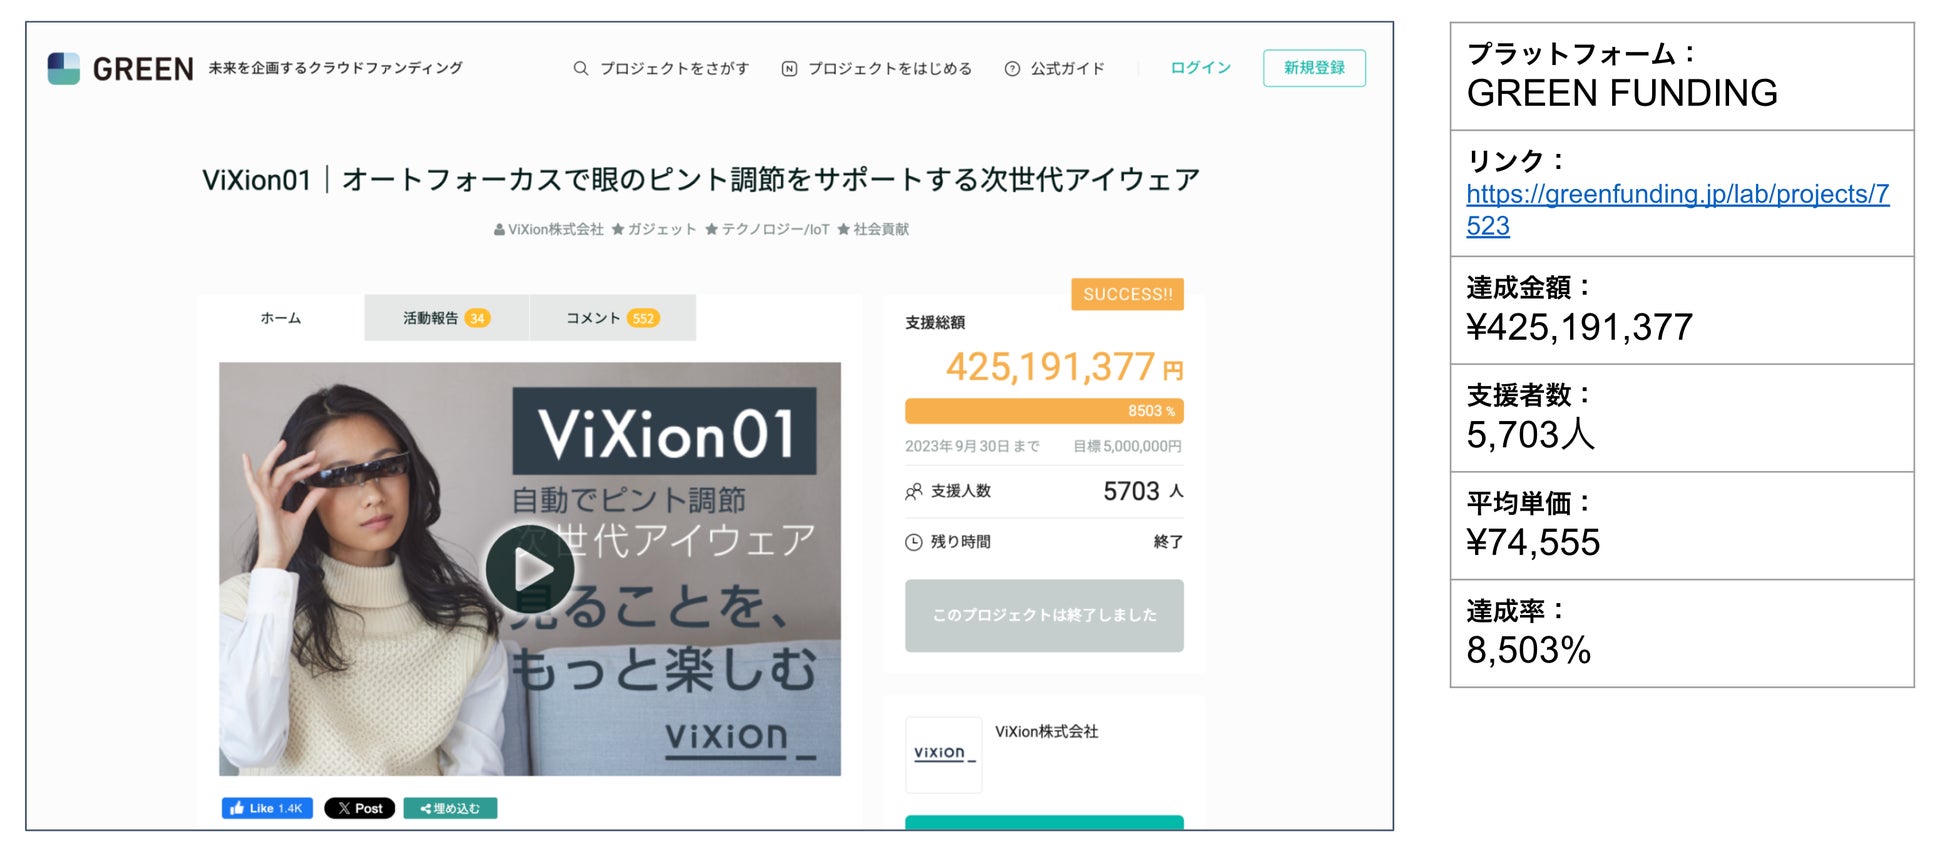1950x859 pixels.
Task: Click the 目標 5,000,000円 goal text
Action: [1127, 446]
